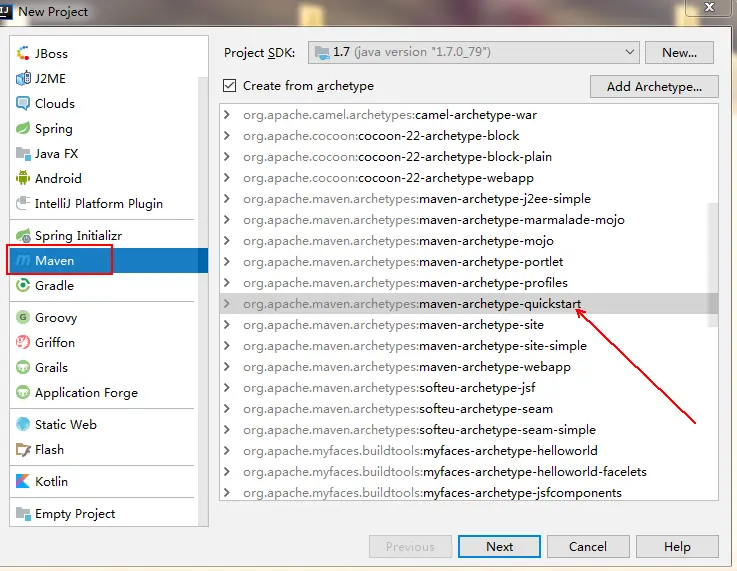Click the project types list scrollbar
The image size is (737, 571).
tap(203, 301)
